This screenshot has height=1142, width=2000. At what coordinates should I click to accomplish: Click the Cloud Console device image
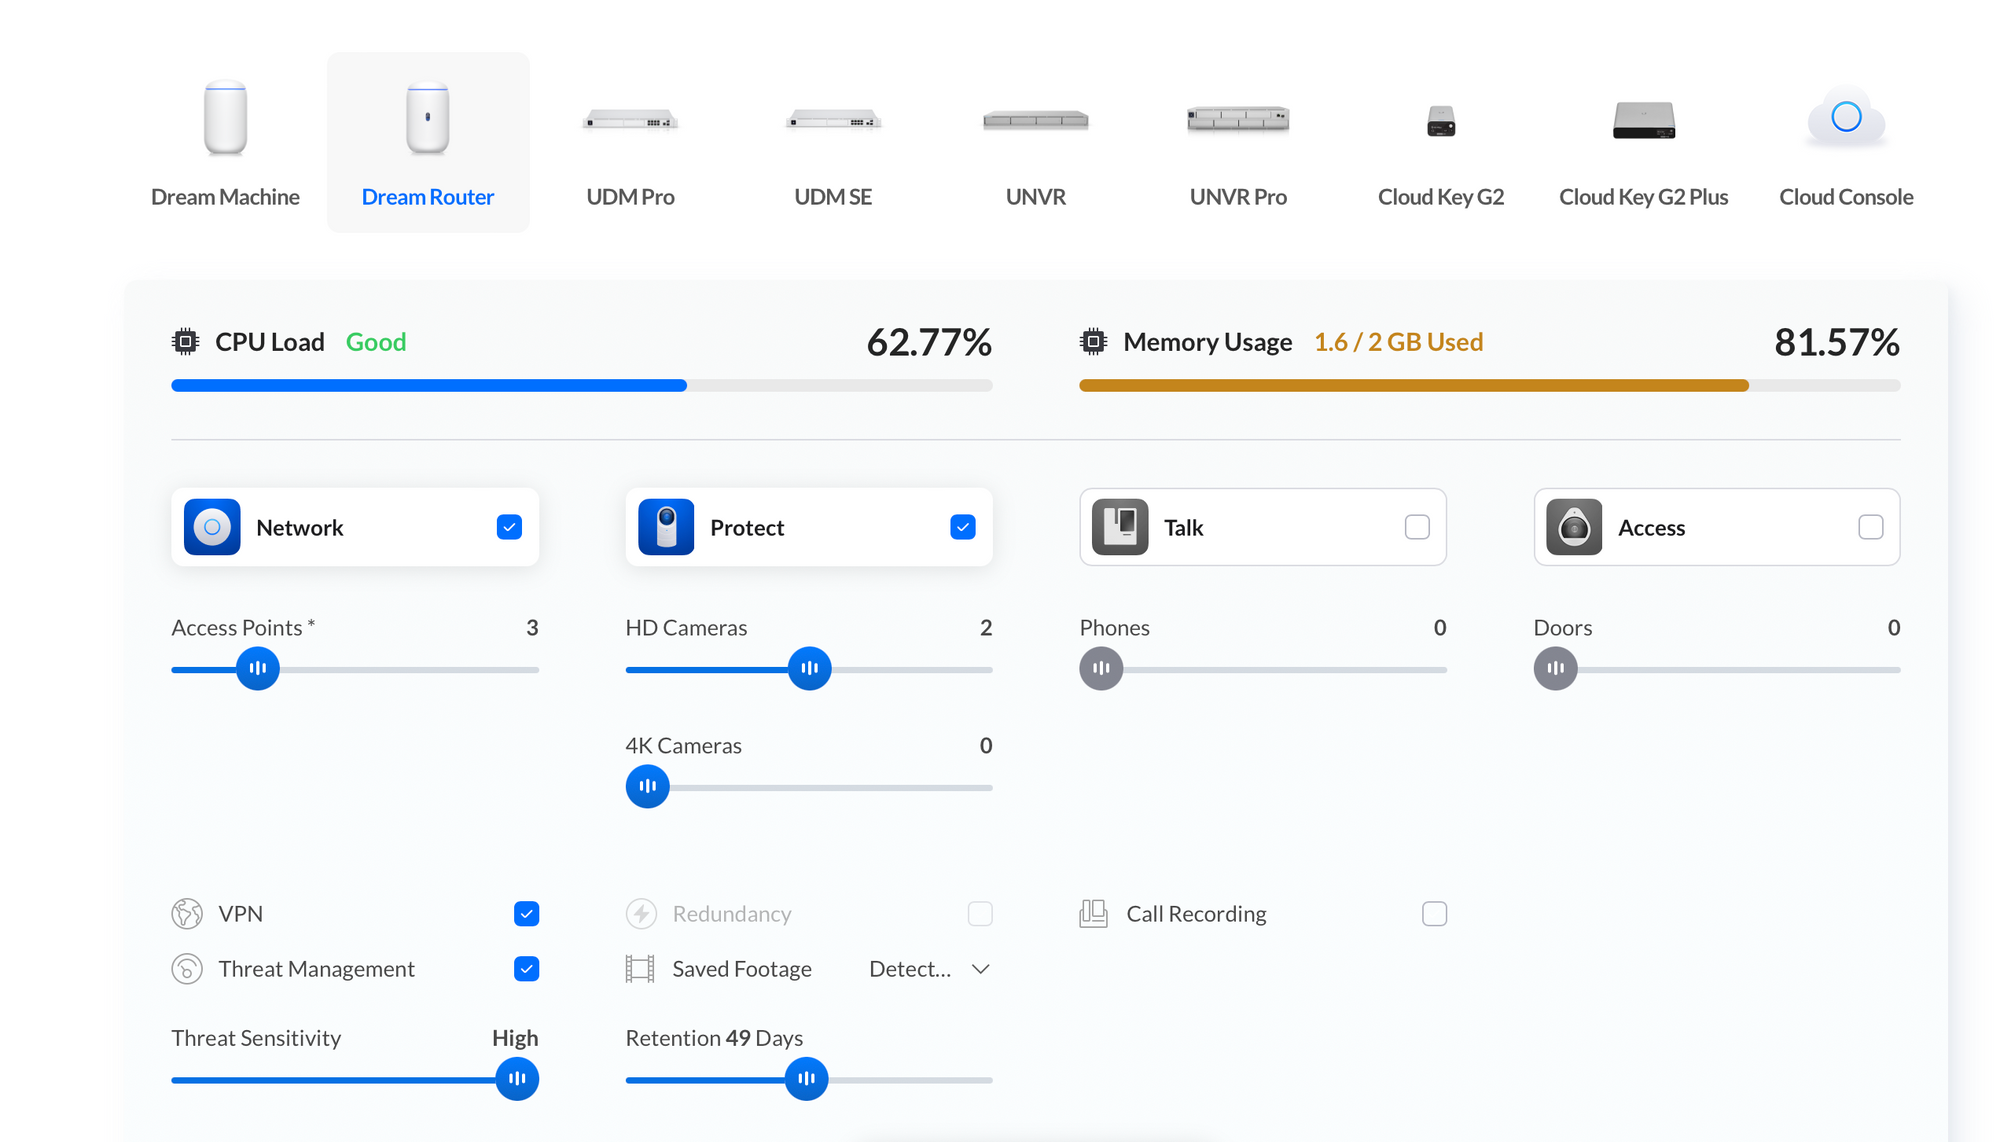(x=1846, y=118)
